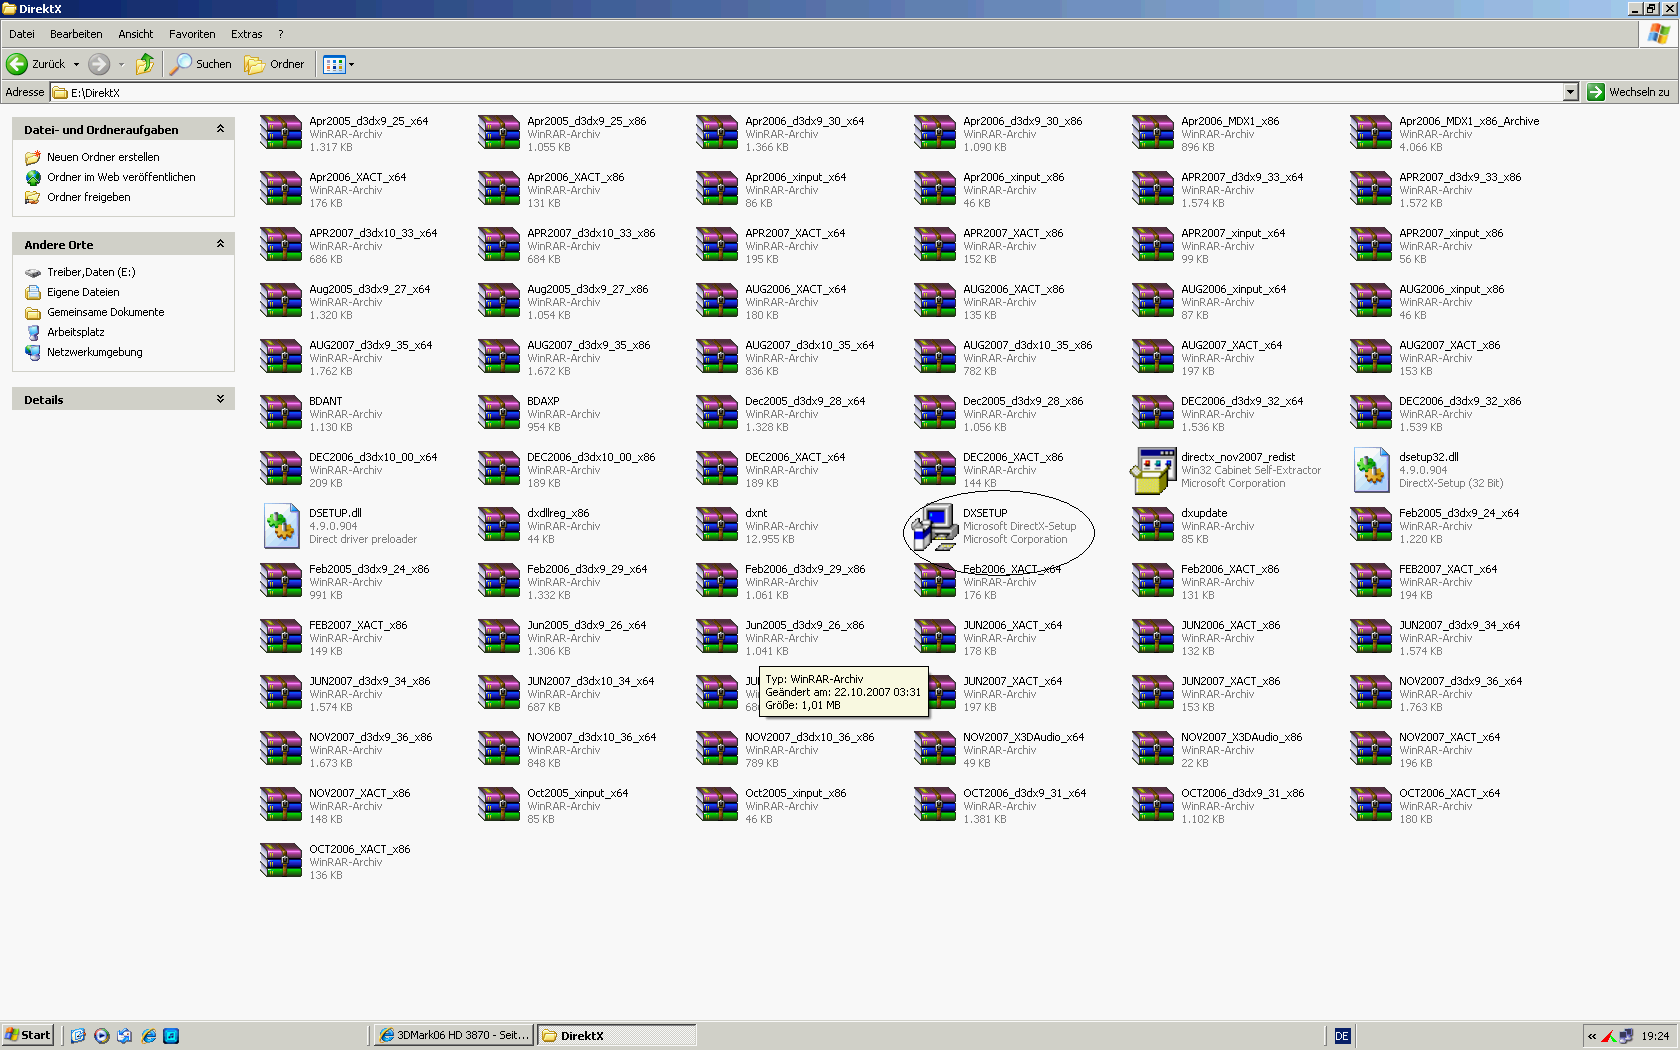Click the tray clock 19:24

[x=1655, y=1036]
